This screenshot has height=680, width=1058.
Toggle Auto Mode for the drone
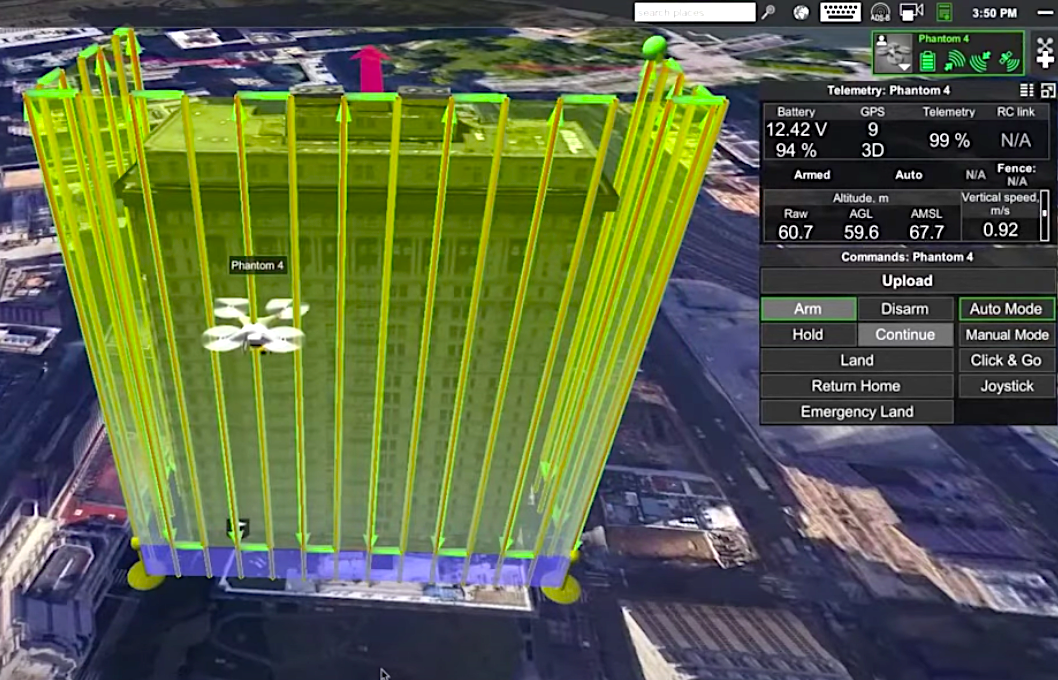coord(1006,308)
